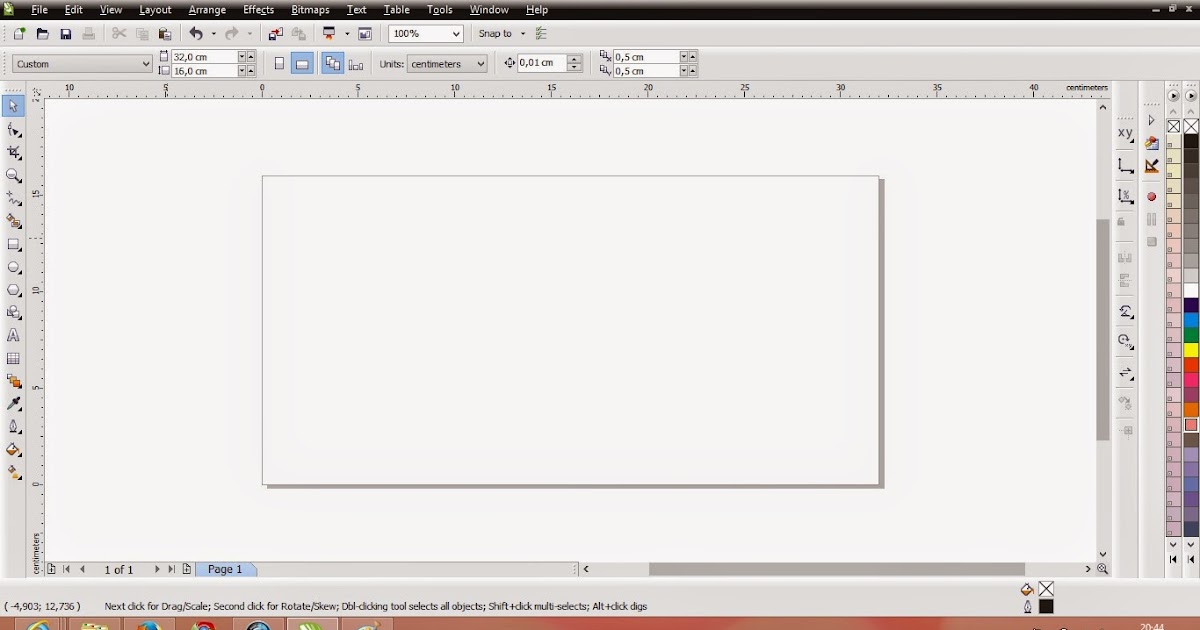Click the Undo icon on the toolbar
This screenshot has height=630, width=1200.
197,33
